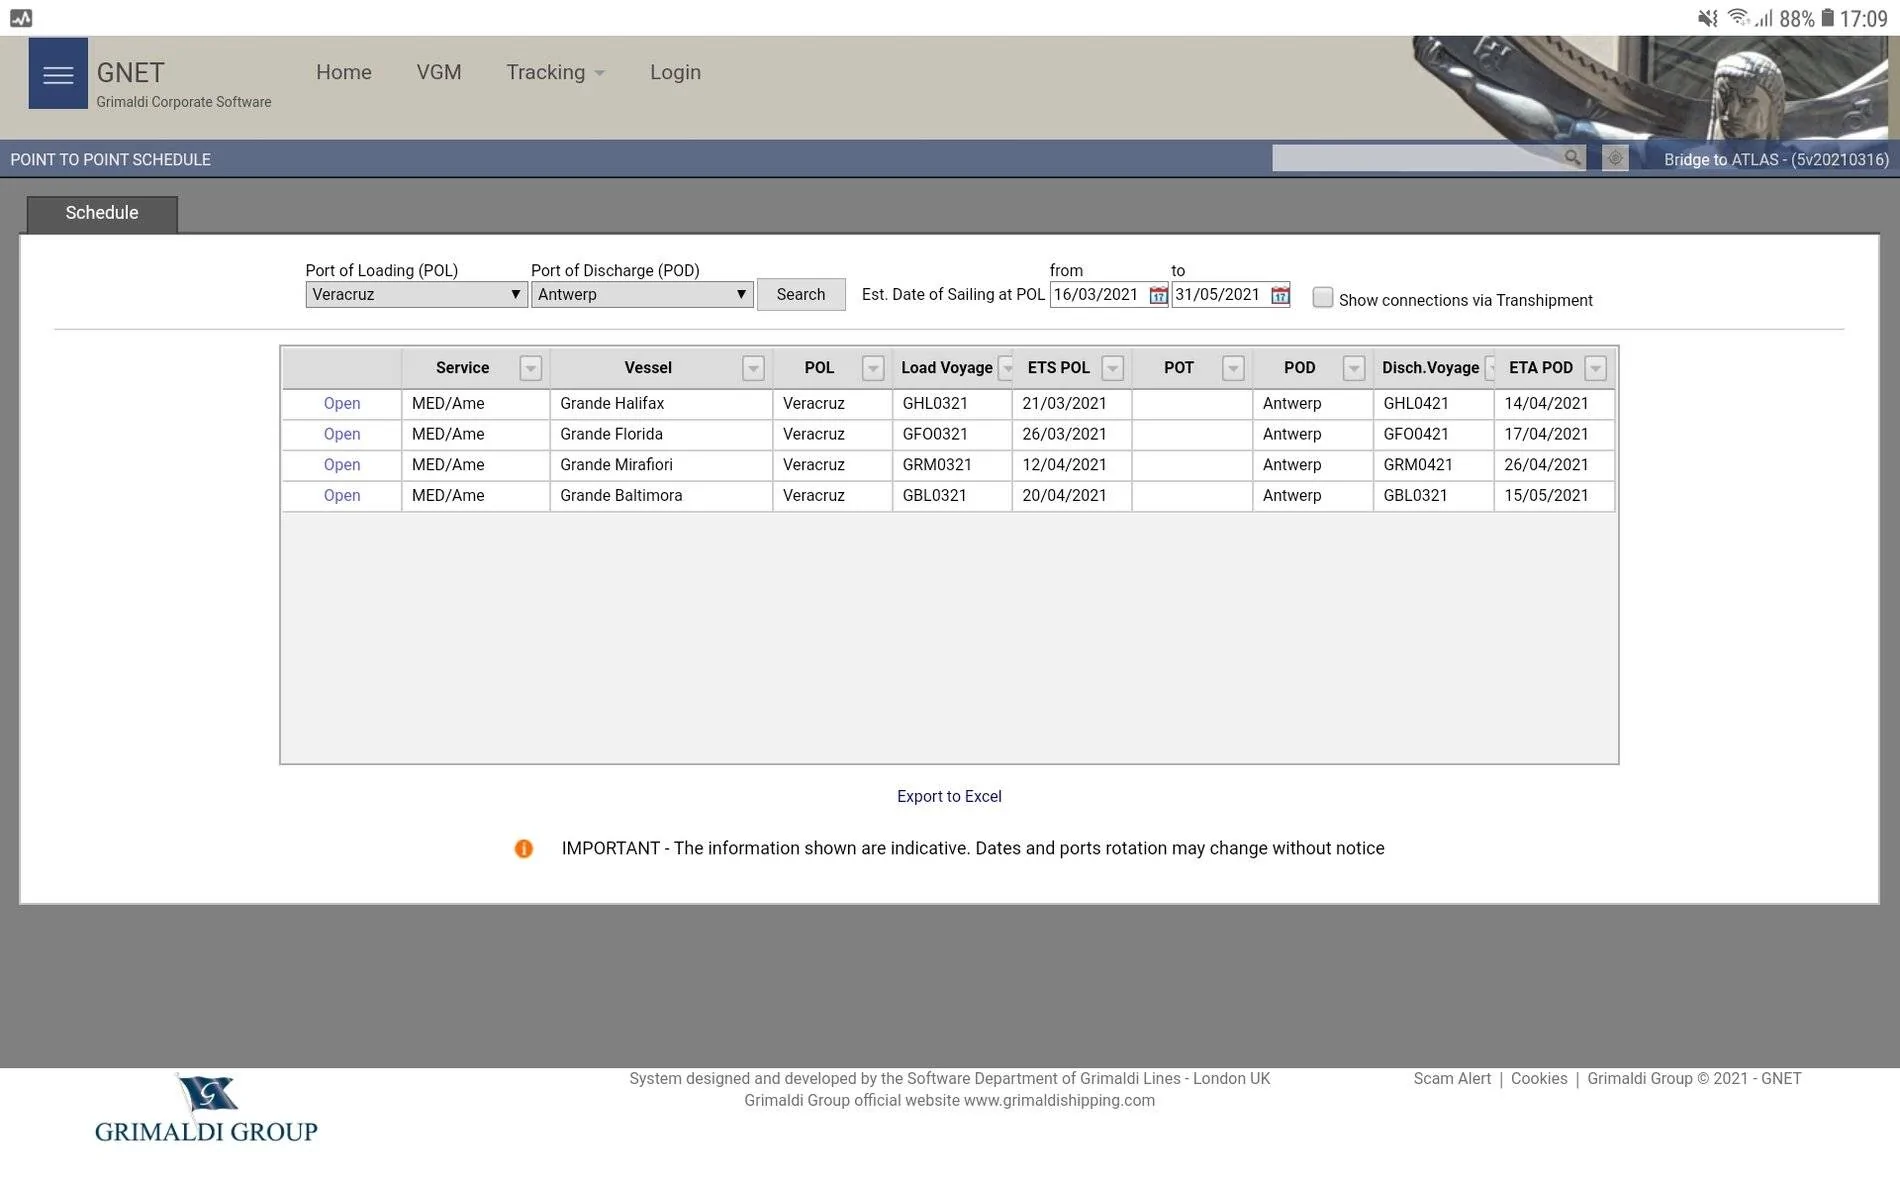The image size is (1900, 1188).
Task: Click Export to Excel link
Action: [x=949, y=797]
